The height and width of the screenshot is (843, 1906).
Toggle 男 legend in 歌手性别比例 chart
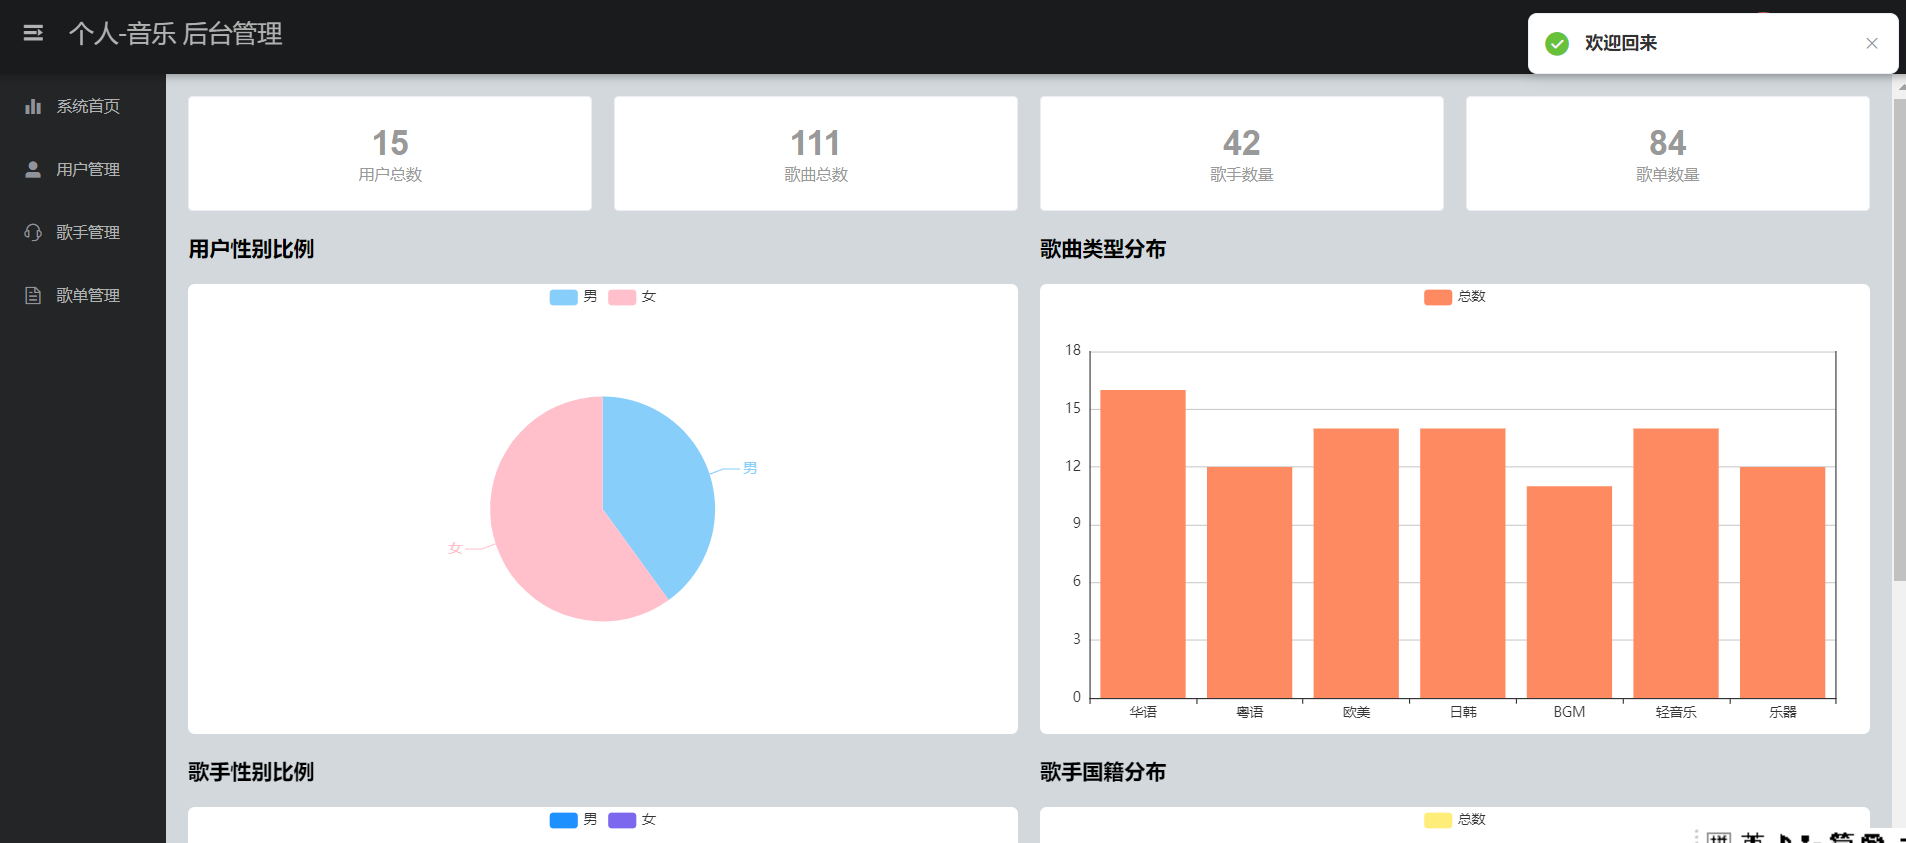(x=573, y=820)
